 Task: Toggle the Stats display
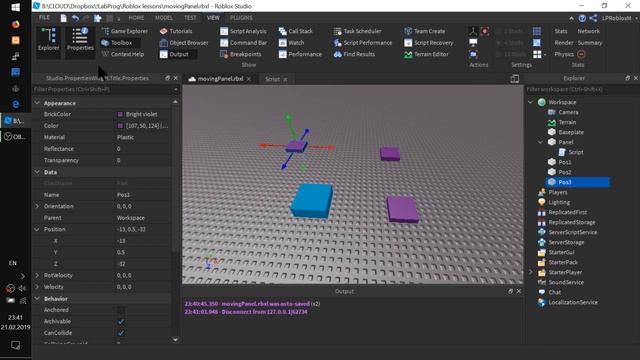coord(561,31)
